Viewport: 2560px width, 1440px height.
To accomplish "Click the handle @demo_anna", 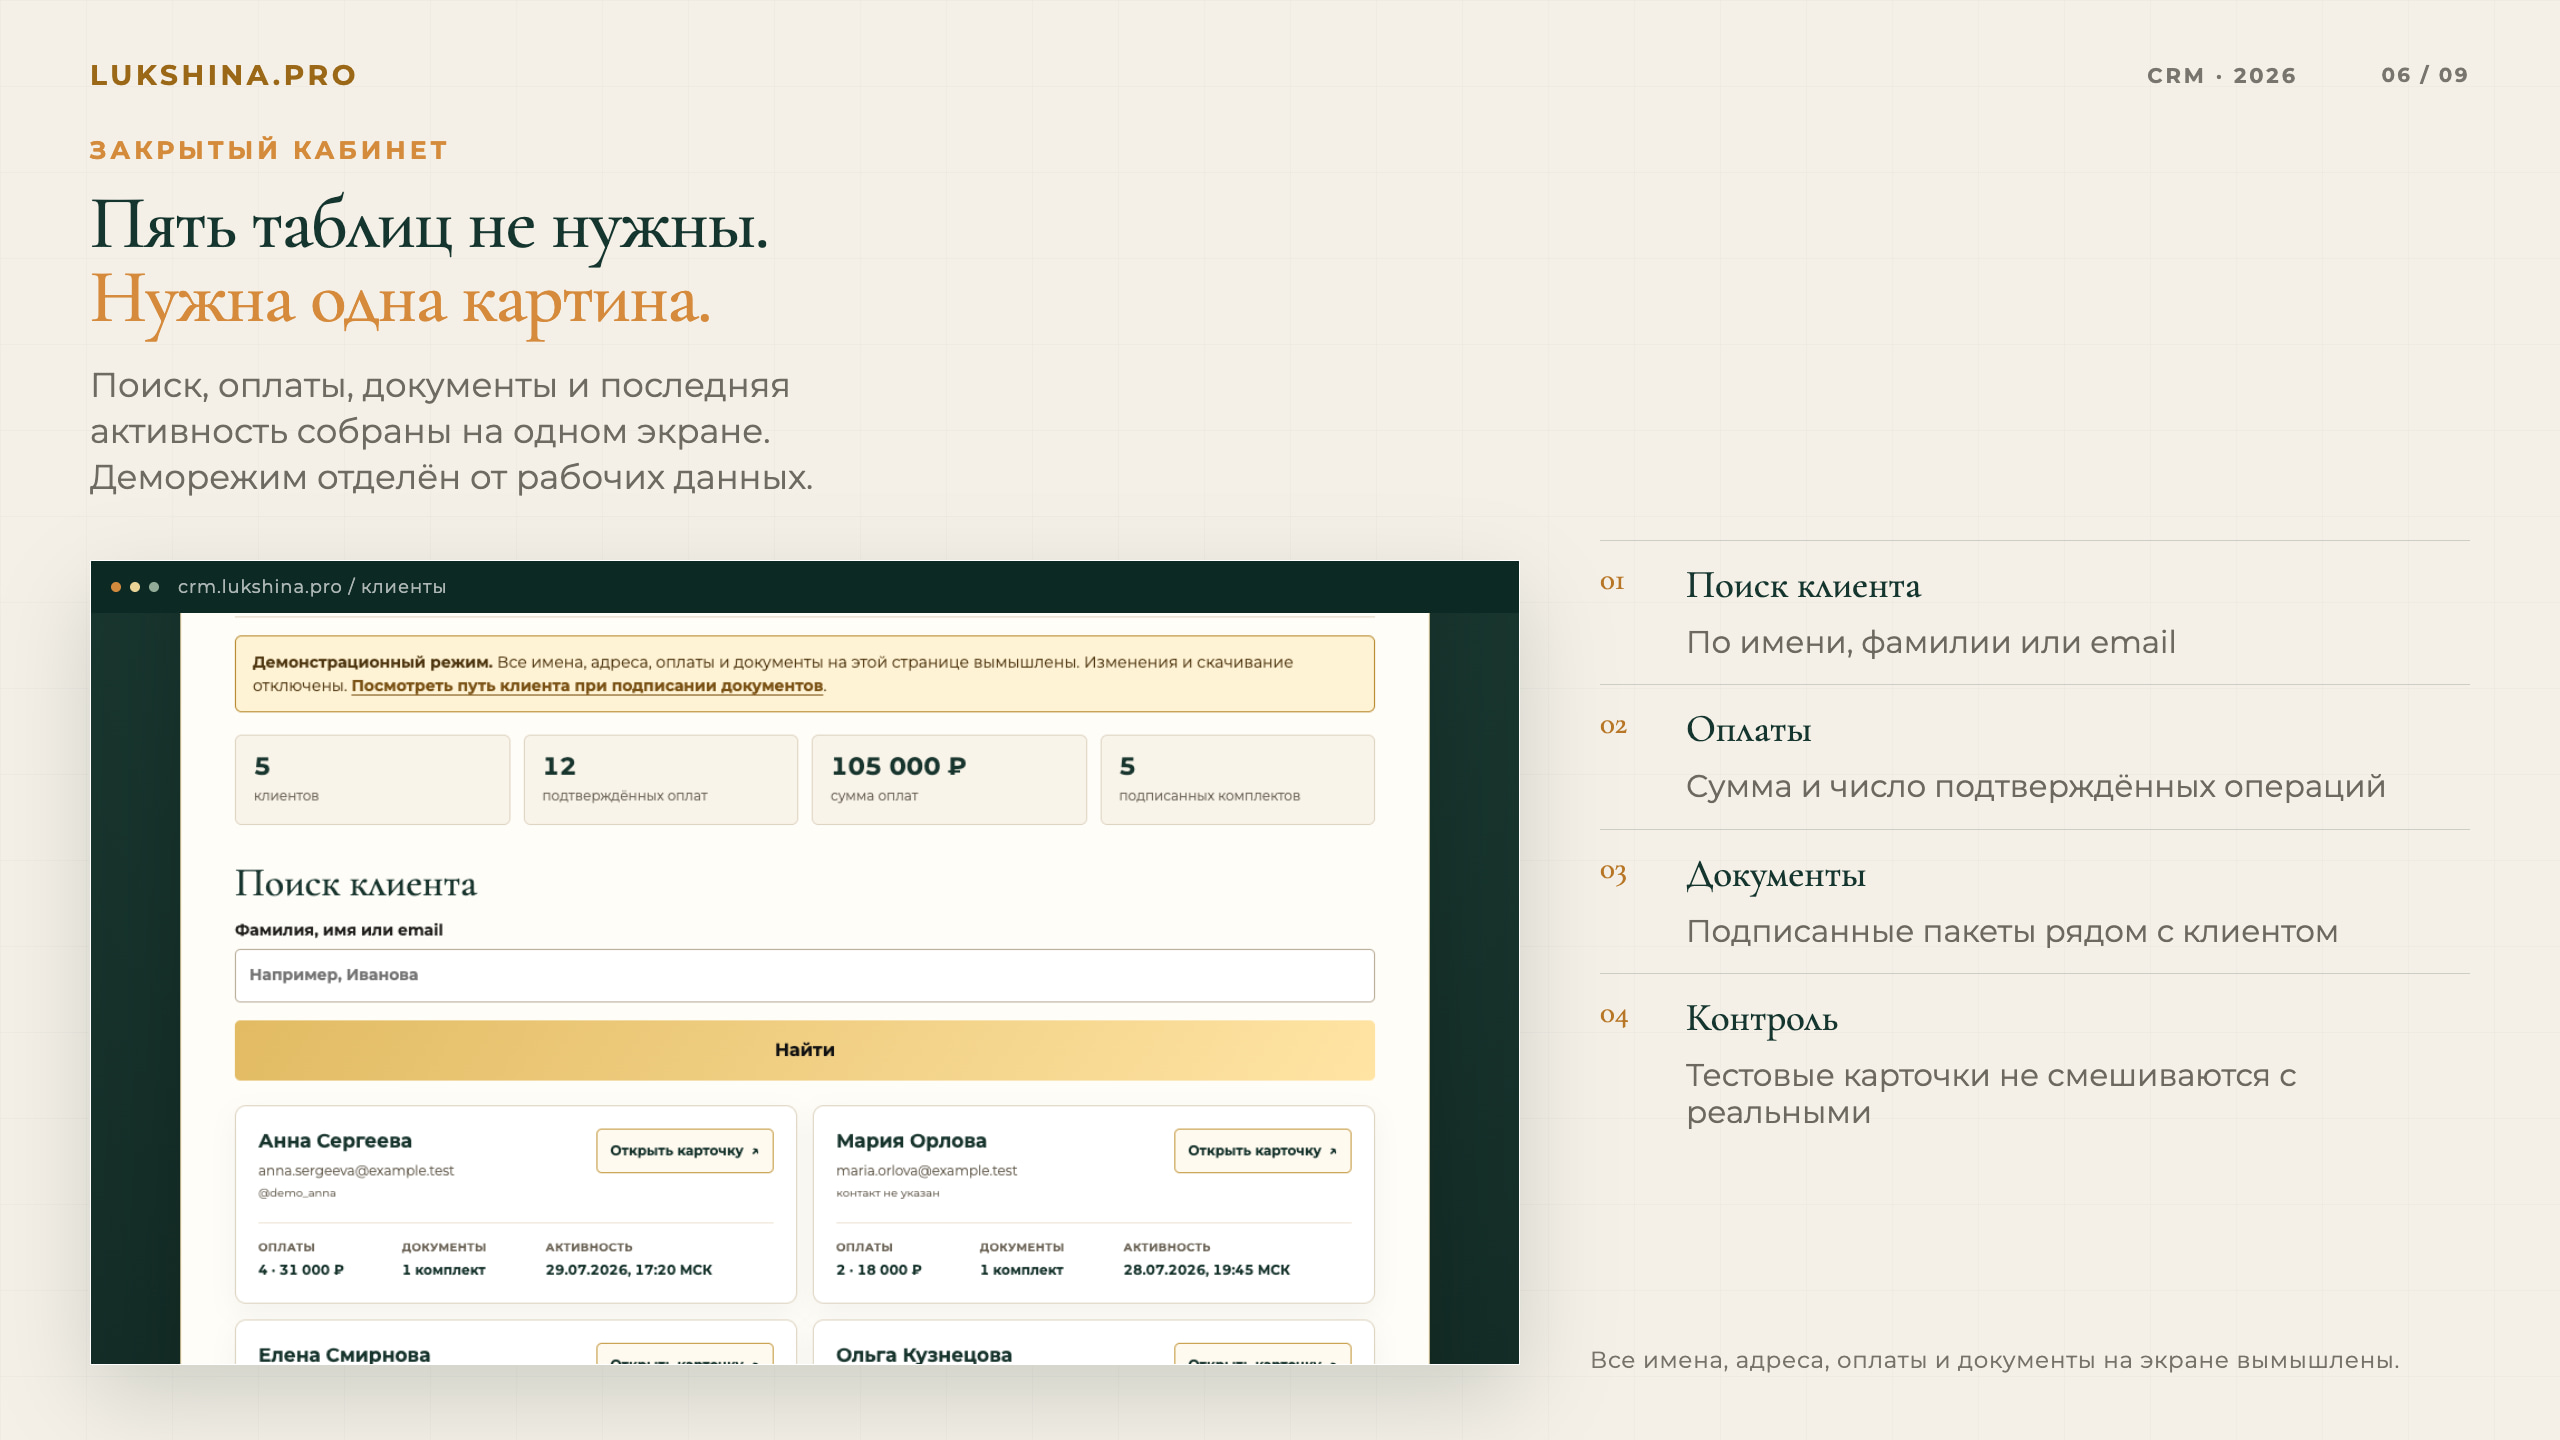I will click(x=297, y=1193).
